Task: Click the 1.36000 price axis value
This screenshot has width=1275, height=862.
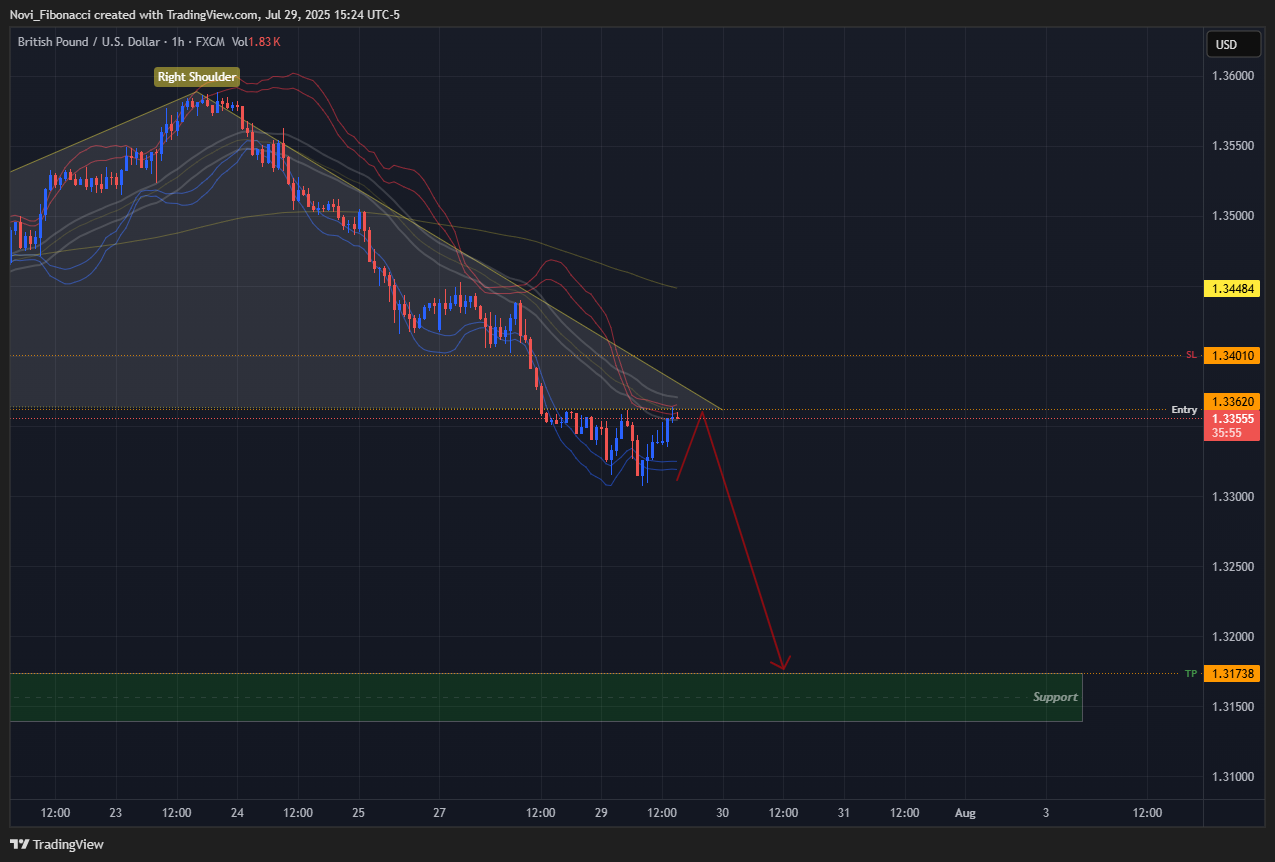Action: click(1231, 76)
